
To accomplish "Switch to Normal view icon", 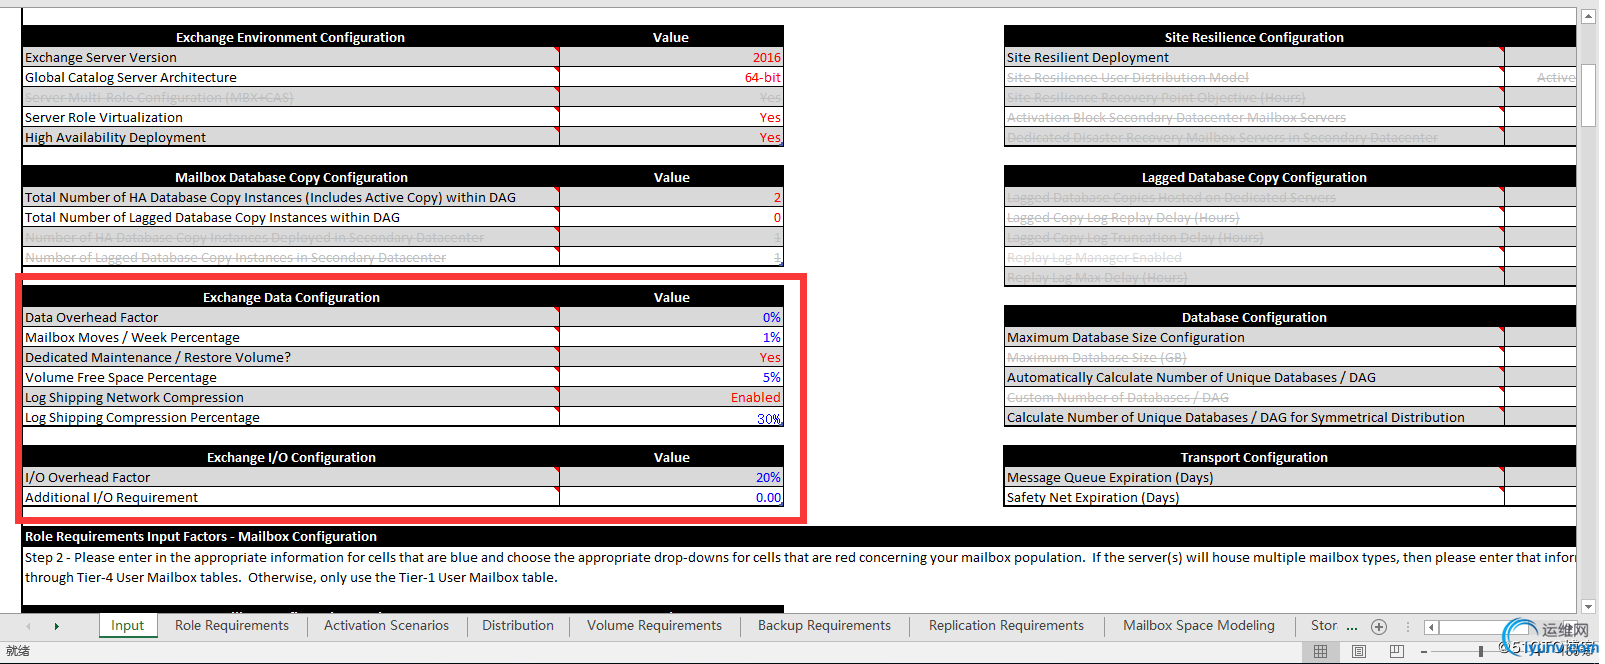I will pos(1320,652).
